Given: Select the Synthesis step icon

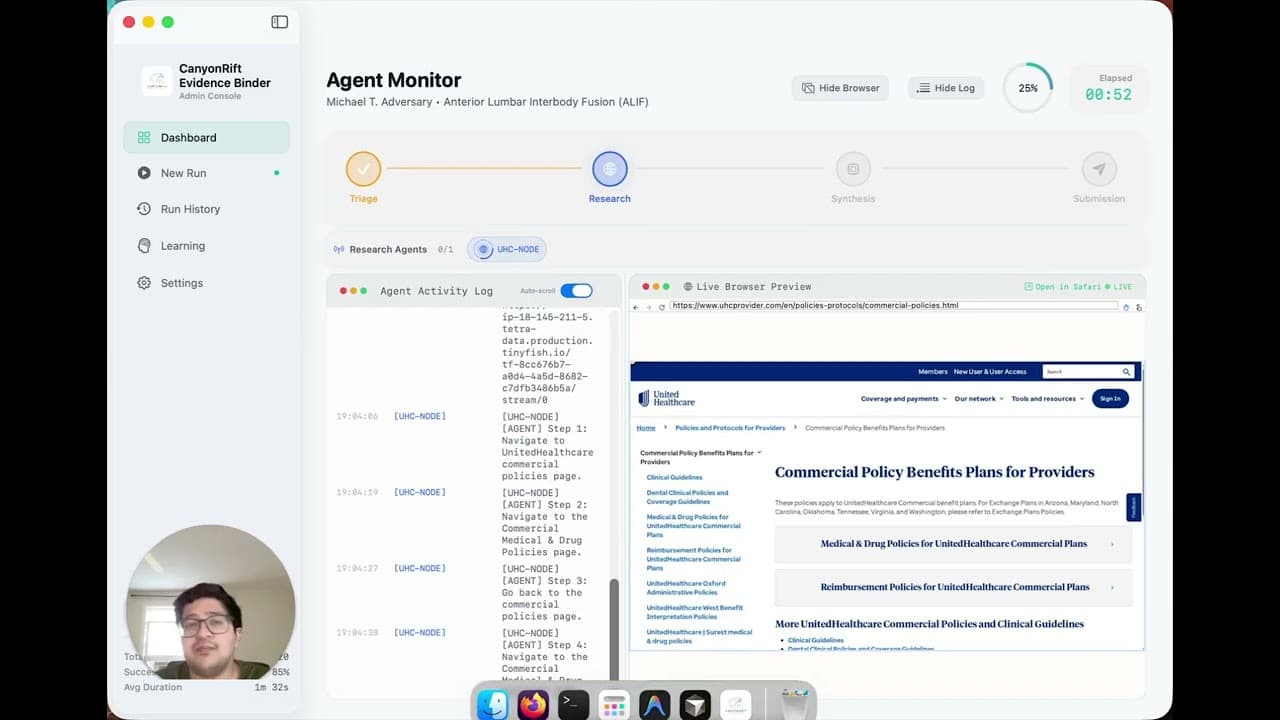Looking at the screenshot, I should (x=853, y=169).
